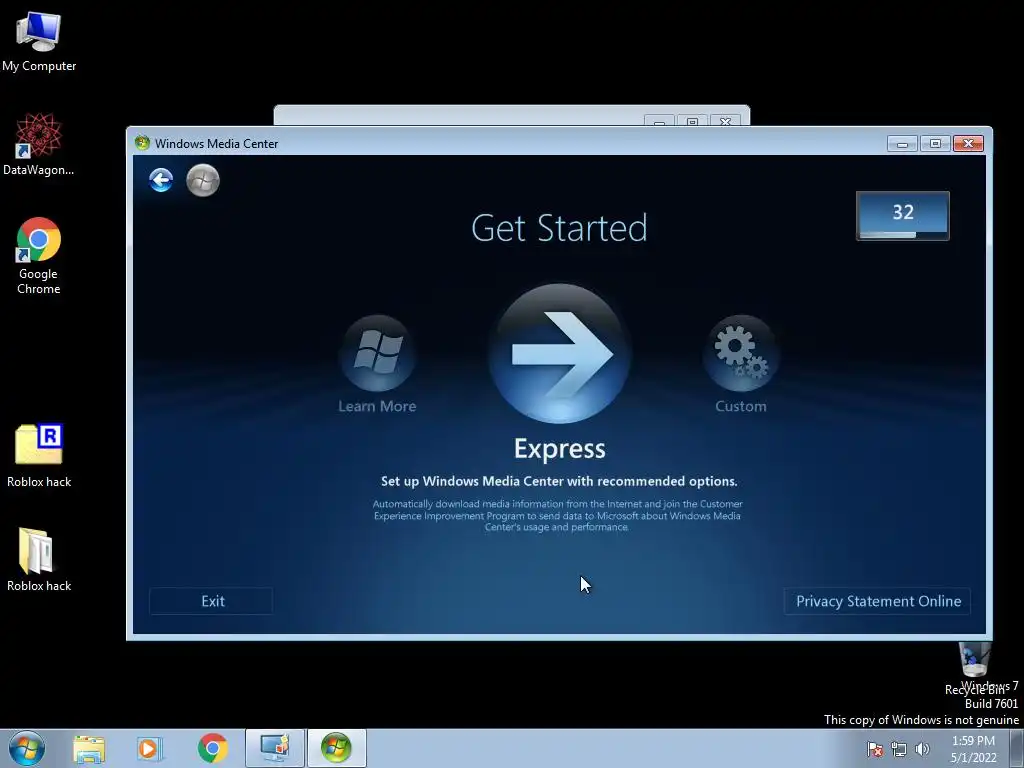This screenshot has width=1024, height=768.
Task: Close the Windows Media Center window
Action: [968, 144]
